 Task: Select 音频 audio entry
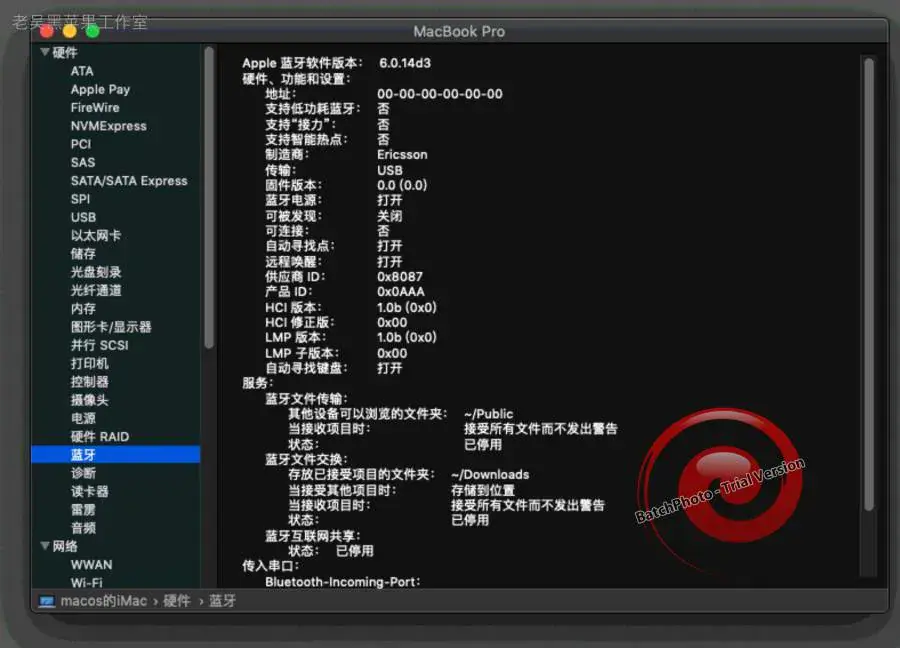point(83,528)
